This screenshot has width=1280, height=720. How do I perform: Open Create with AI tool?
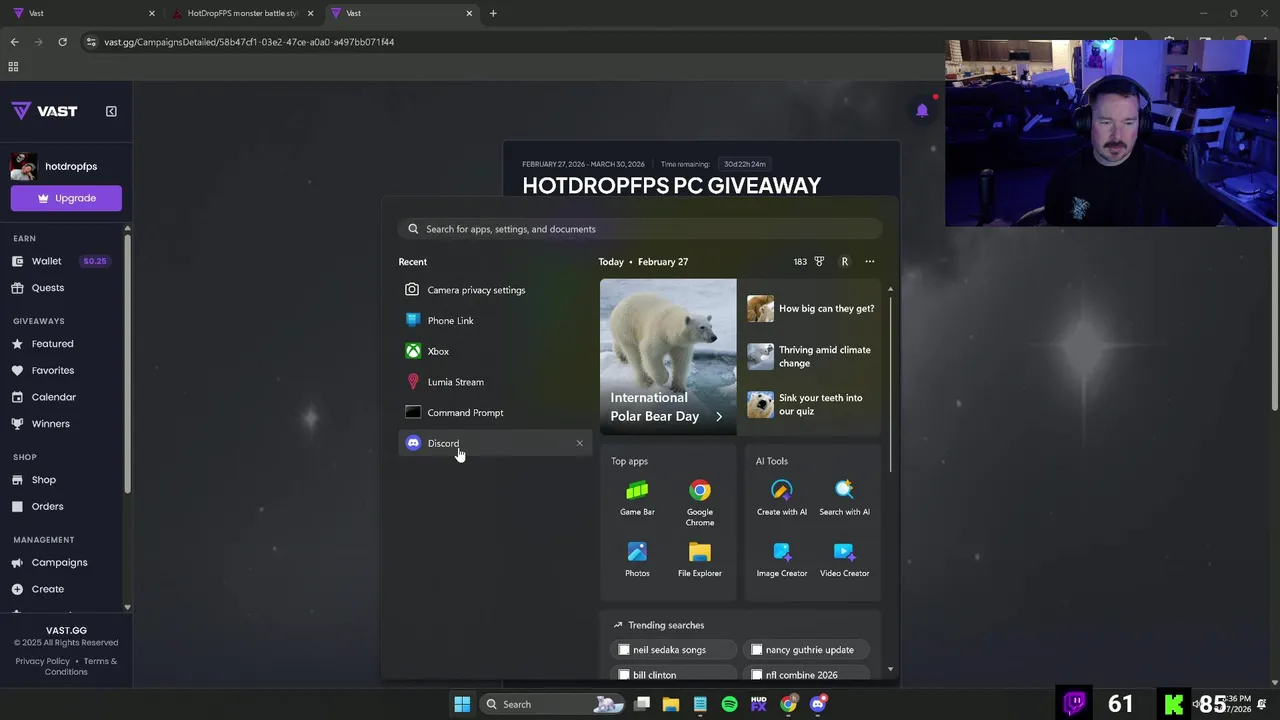coord(782,498)
